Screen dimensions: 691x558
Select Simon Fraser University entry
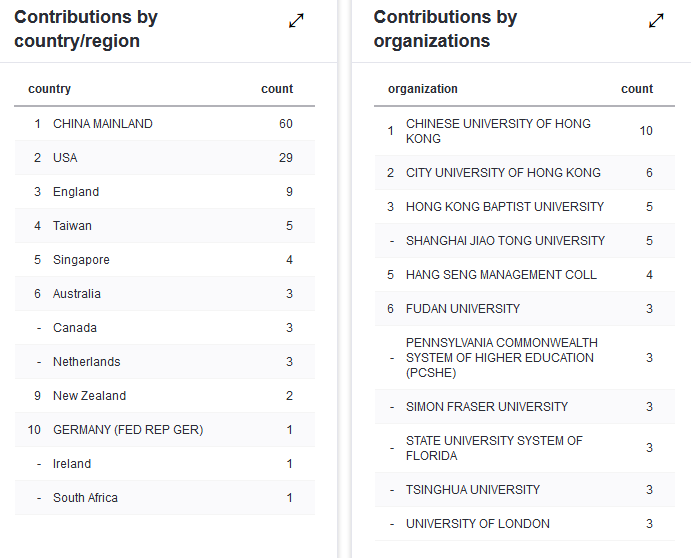(x=487, y=407)
